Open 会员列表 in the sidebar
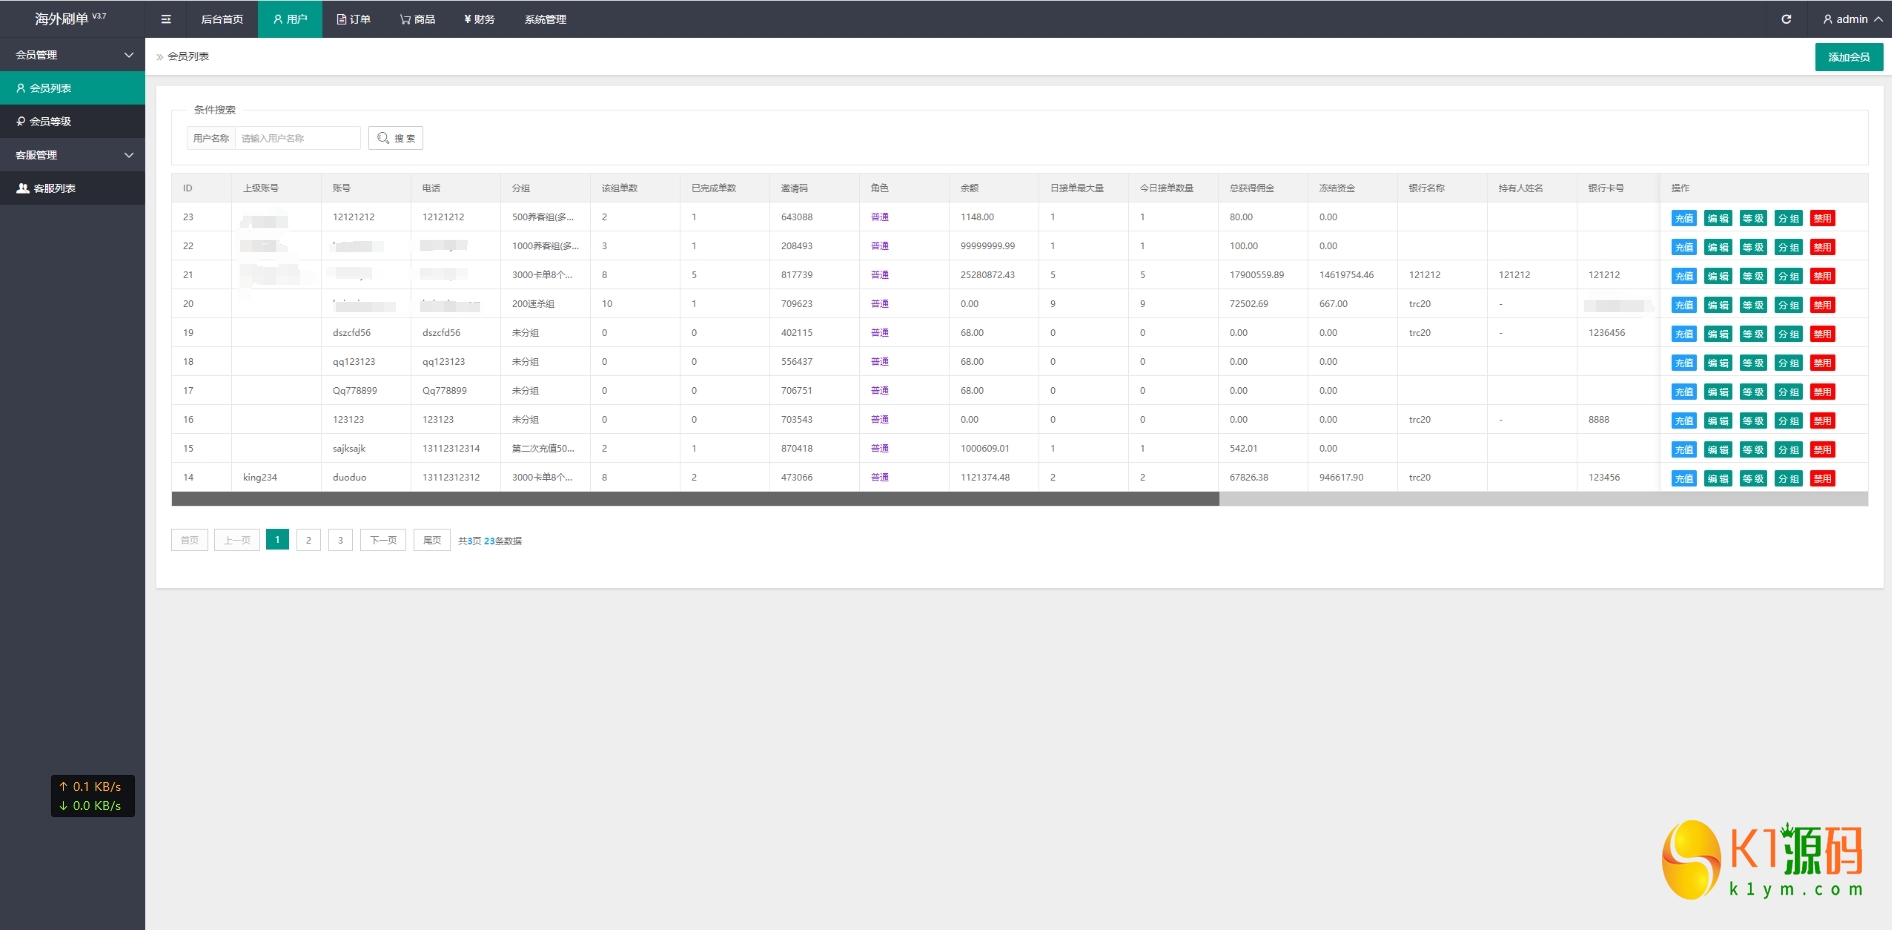1892x930 pixels. (50, 88)
